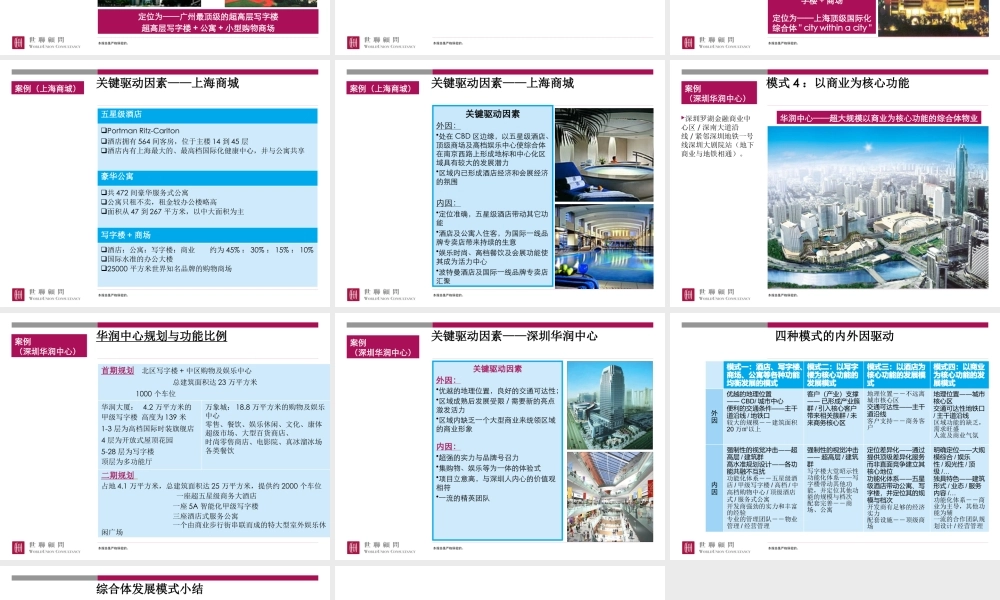The image size is (1000, 600).
Task: Select the 上海商城 slide with pool photos
Action: [499, 184]
